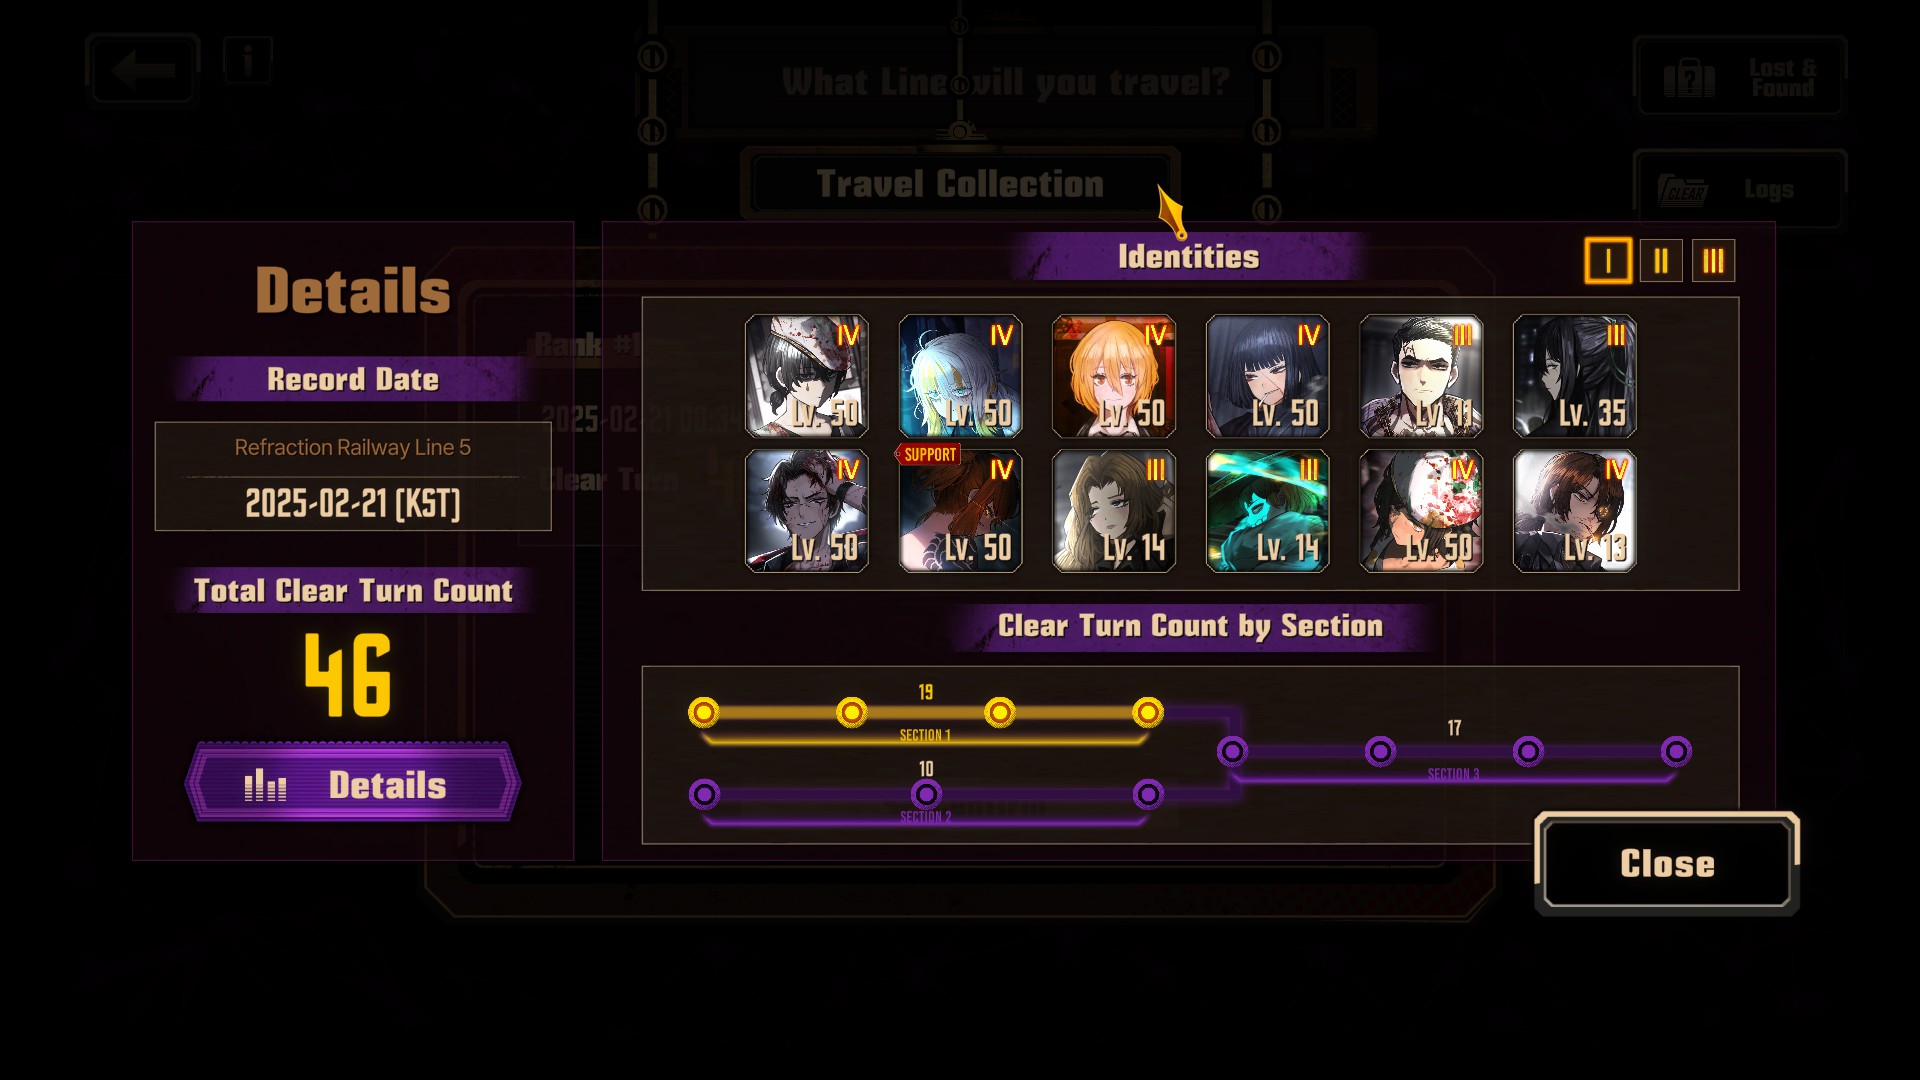Click the last yellow node of Section 1
Viewport: 1920px width, 1080px height.
click(1148, 712)
